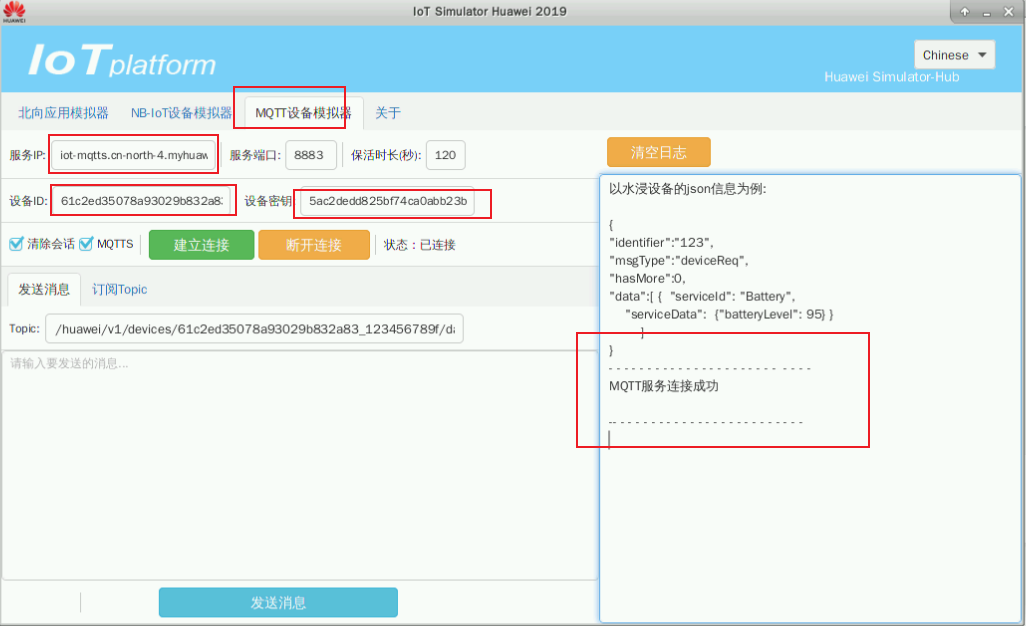Click the 以水浸设备的json信息为例 log line
Image resolution: width=1026 pixels, height=626 pixels.
687,189
